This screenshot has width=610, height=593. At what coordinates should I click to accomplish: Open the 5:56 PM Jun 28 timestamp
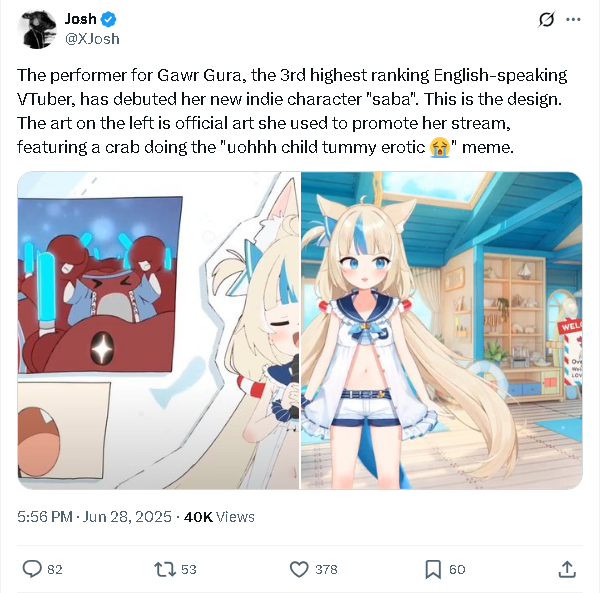(94, 517)
